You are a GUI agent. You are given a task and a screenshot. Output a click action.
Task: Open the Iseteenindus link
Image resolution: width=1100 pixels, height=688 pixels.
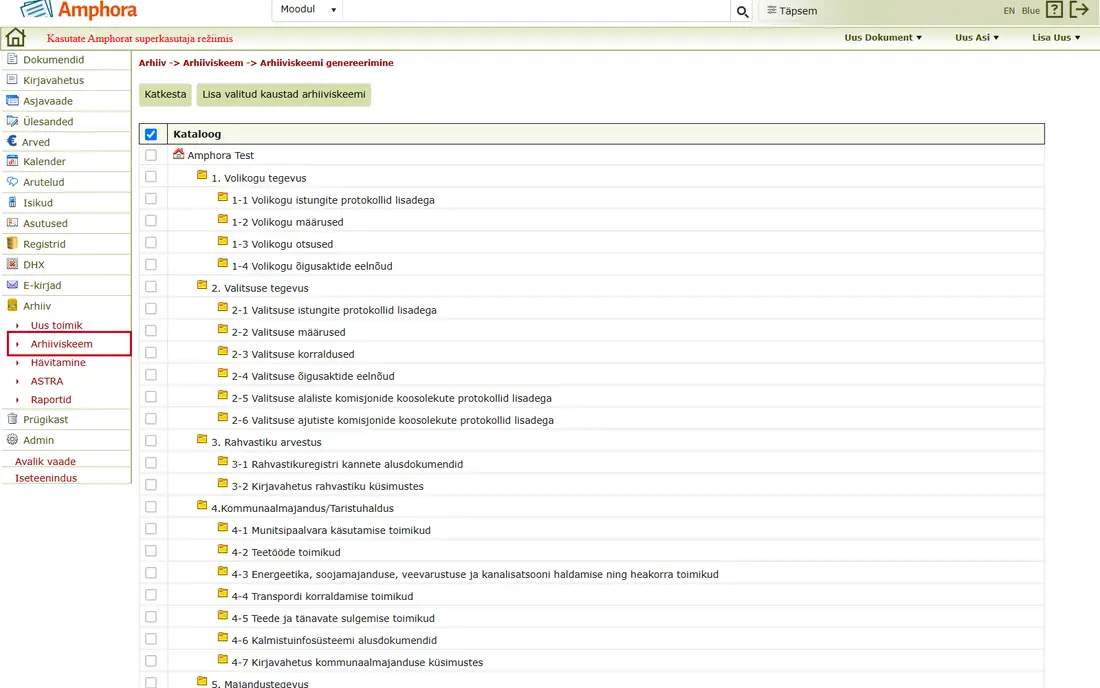46,478
